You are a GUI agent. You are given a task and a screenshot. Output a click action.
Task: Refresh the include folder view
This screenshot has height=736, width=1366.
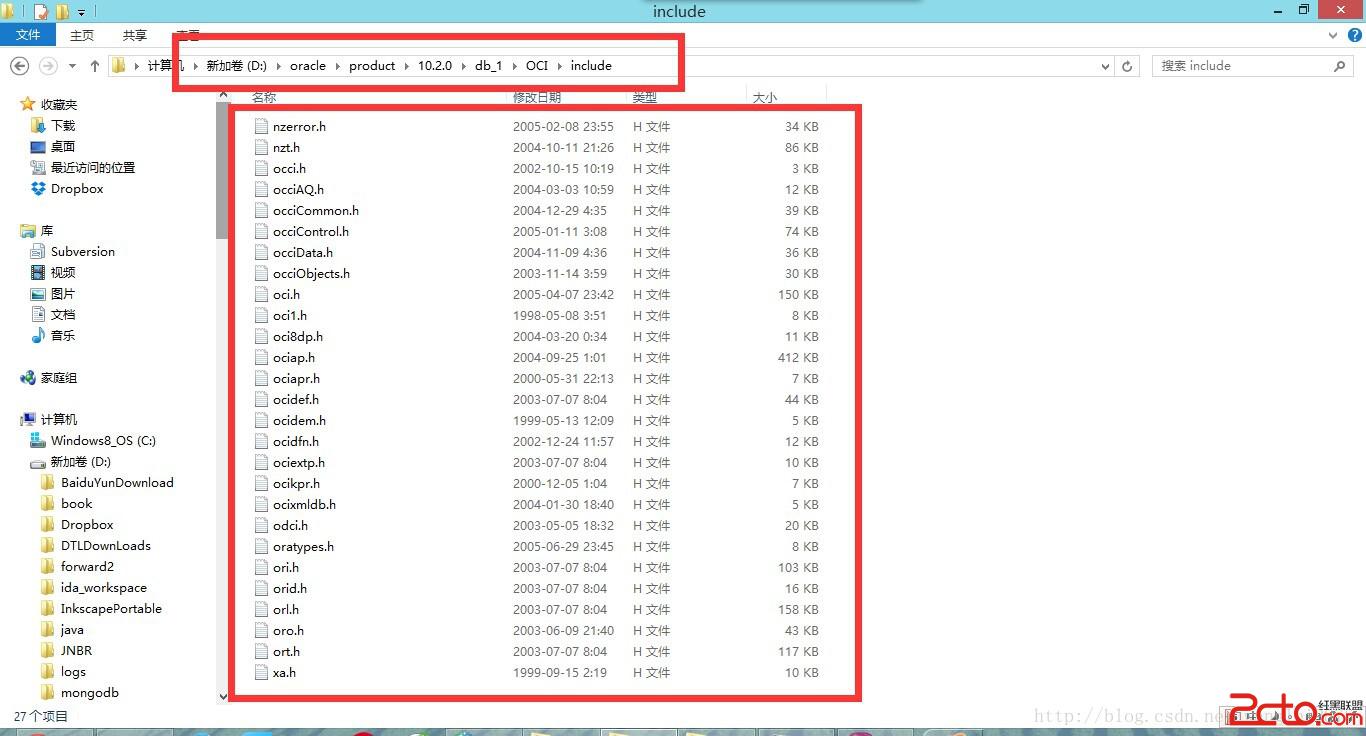[1127, 66]
